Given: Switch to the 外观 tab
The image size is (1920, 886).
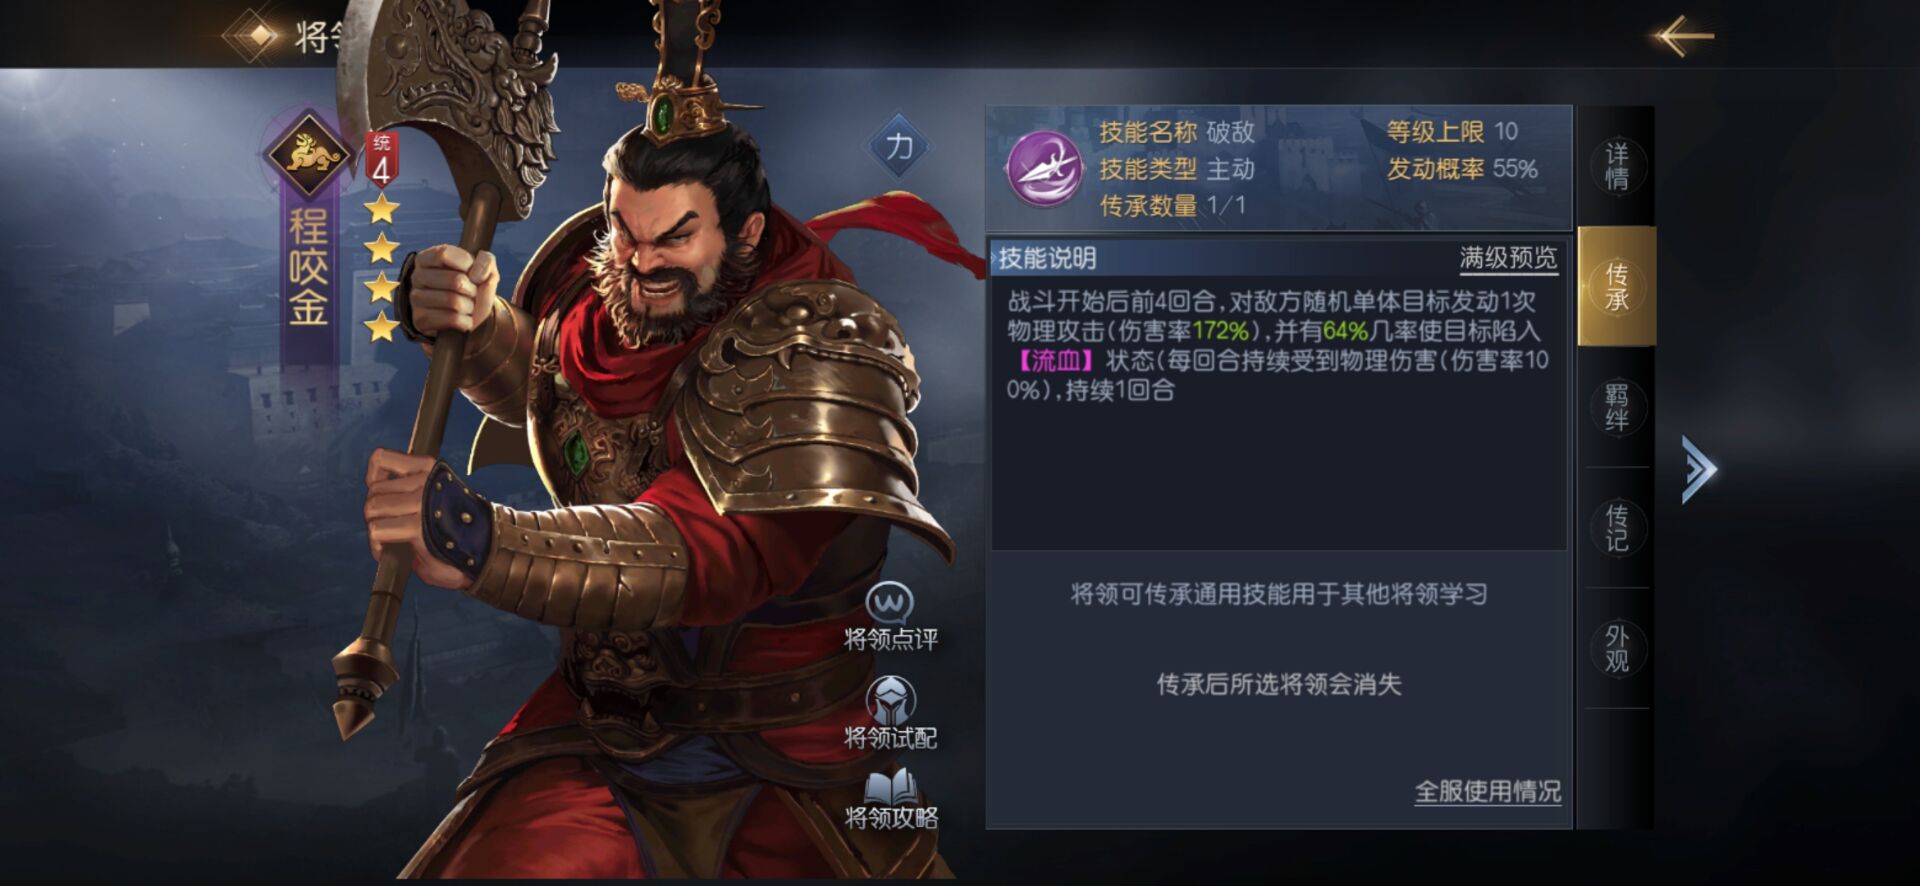Looking at the screenshot, I should (x=1616, y=648).
